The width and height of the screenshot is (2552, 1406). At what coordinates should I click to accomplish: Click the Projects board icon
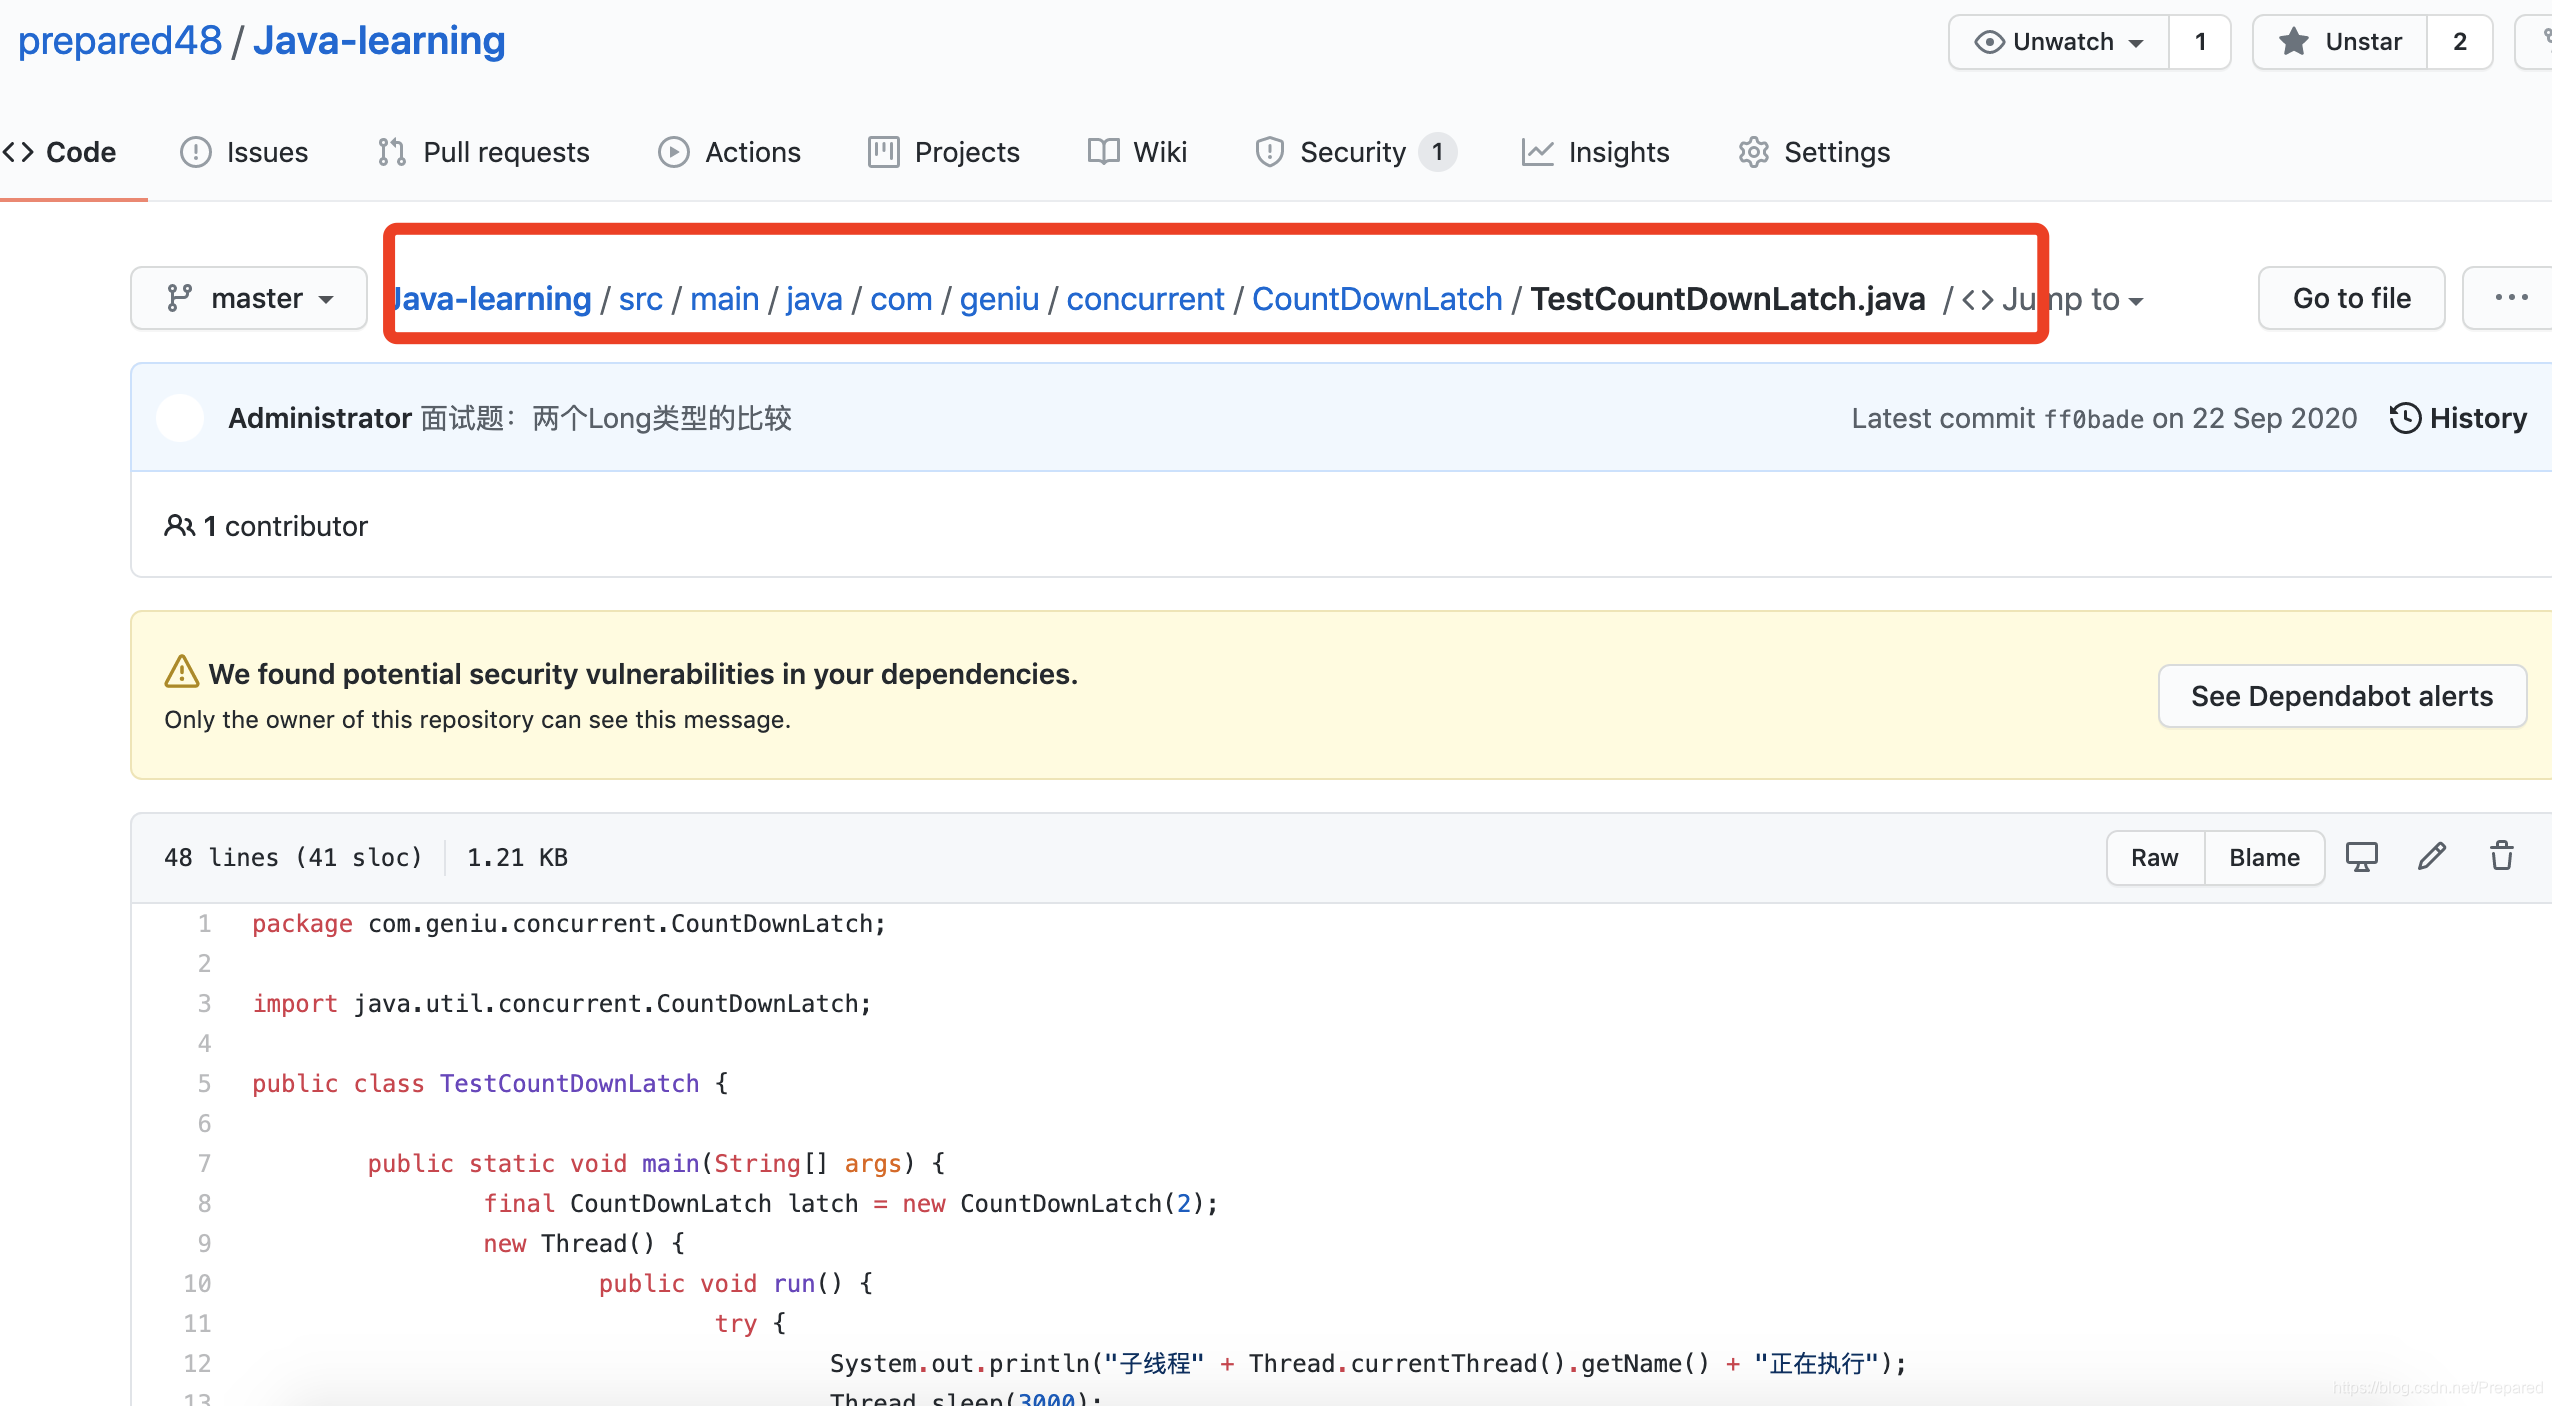[884, 152]
